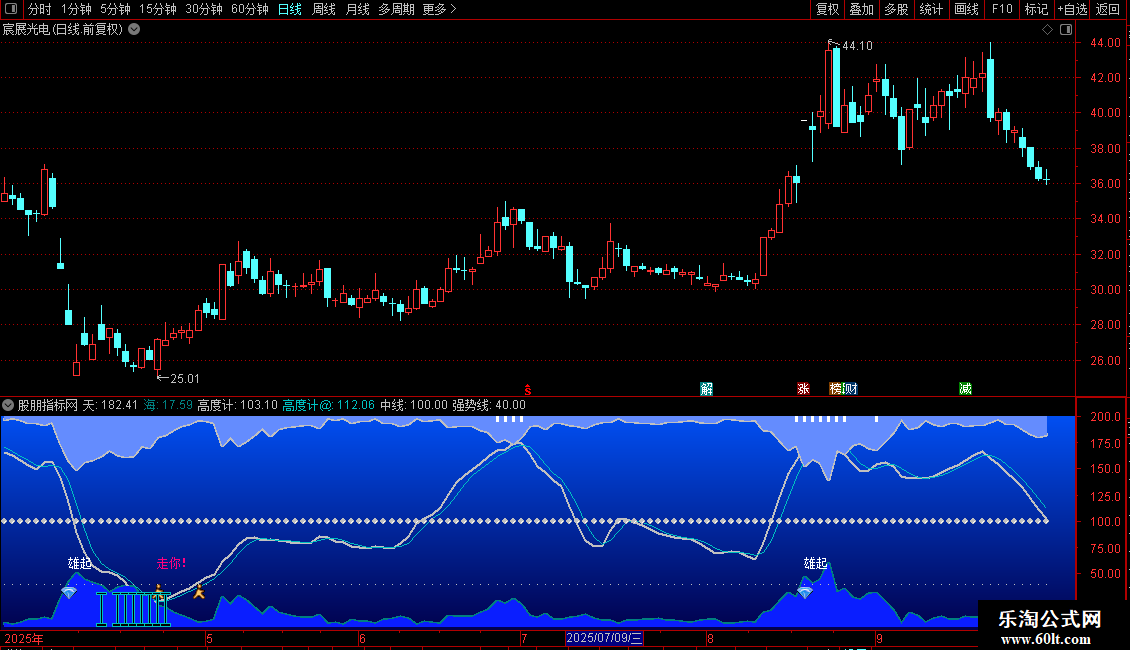1130x650 pixels.
Task: Expand the 股朋指标网 indicator dropdown
Action: point(8,405)
